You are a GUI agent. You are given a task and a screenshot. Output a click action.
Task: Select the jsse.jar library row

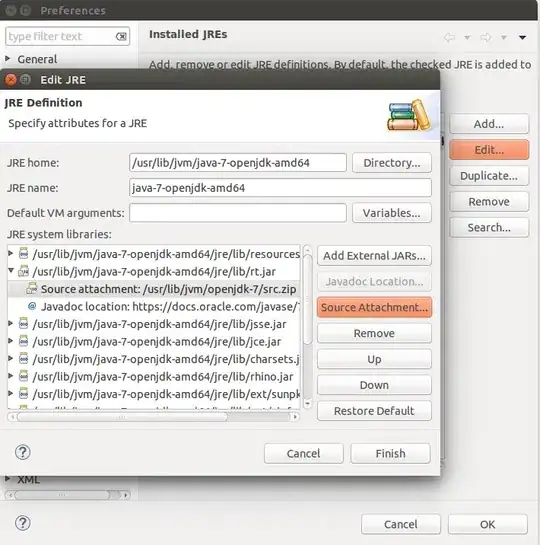pyautogui.click(x=154, y=324)
